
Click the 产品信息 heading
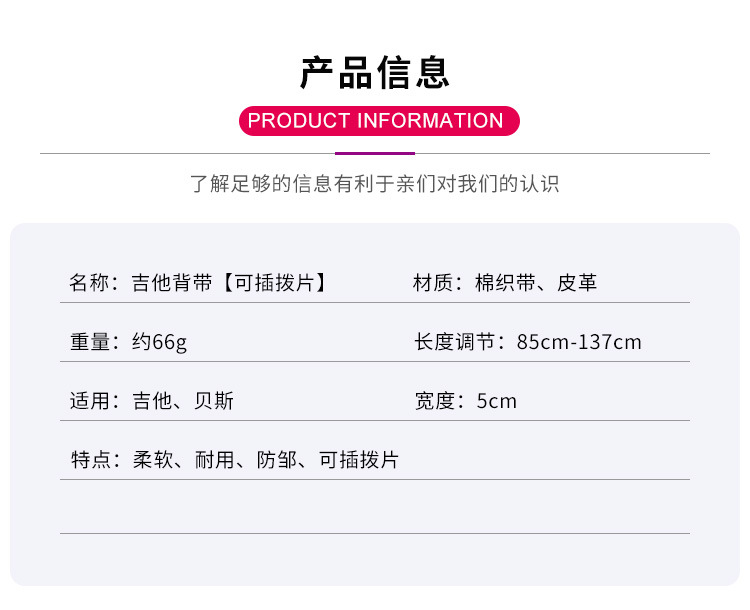pyautogui.click(x=375, y=73)
